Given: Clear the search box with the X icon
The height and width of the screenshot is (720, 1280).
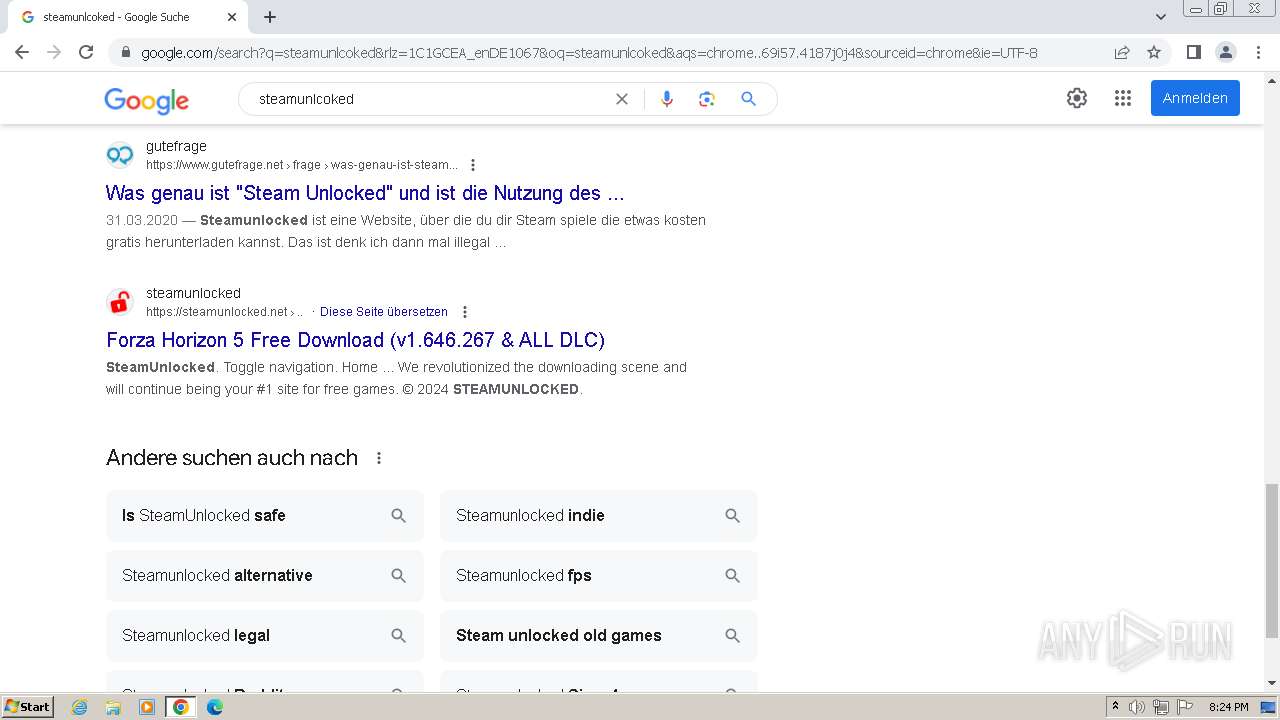Looking at the screenshot, I should pos(622,99).
